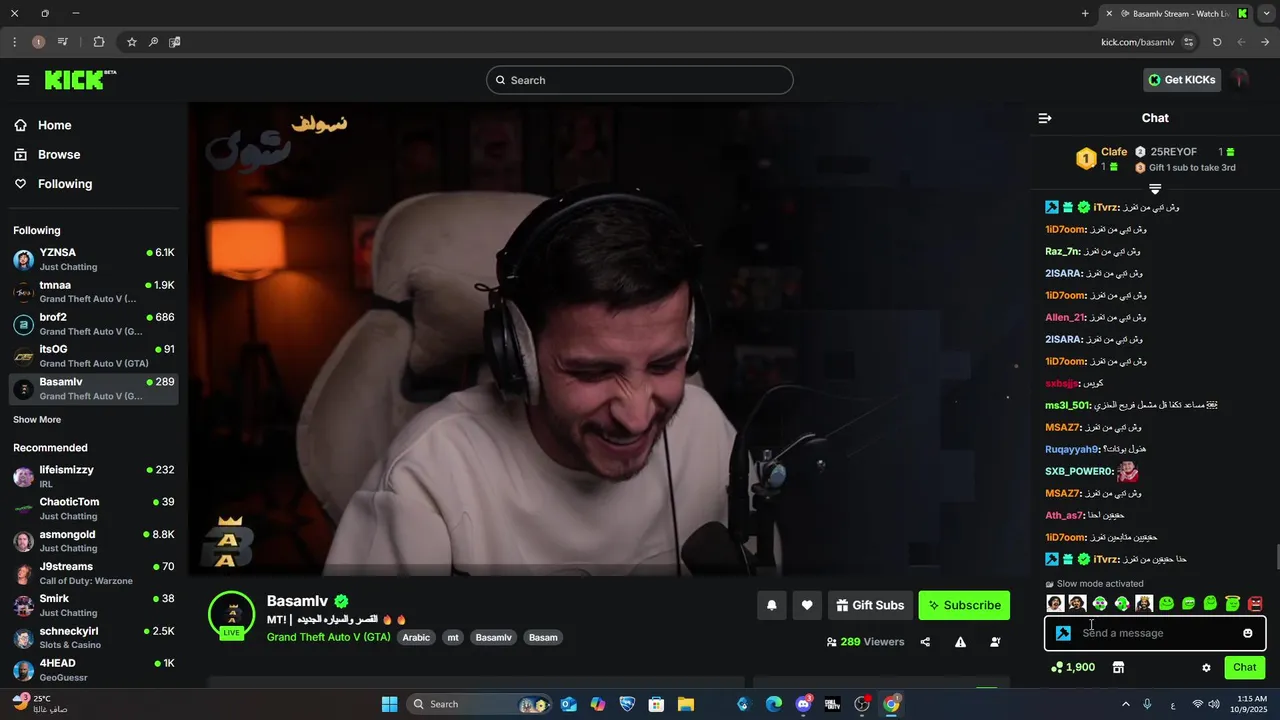
Task: Open tmnaa channel in Following list
Action: pyautogui.click(x=94, y=291)
